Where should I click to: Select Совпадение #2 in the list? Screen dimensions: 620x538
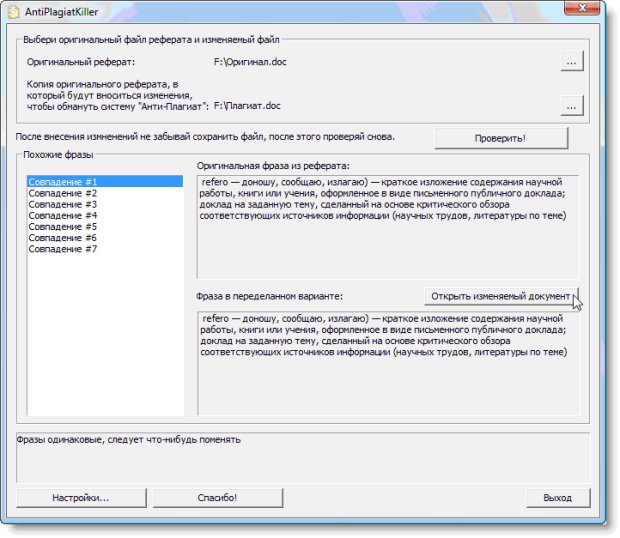[x=105, y=193]
